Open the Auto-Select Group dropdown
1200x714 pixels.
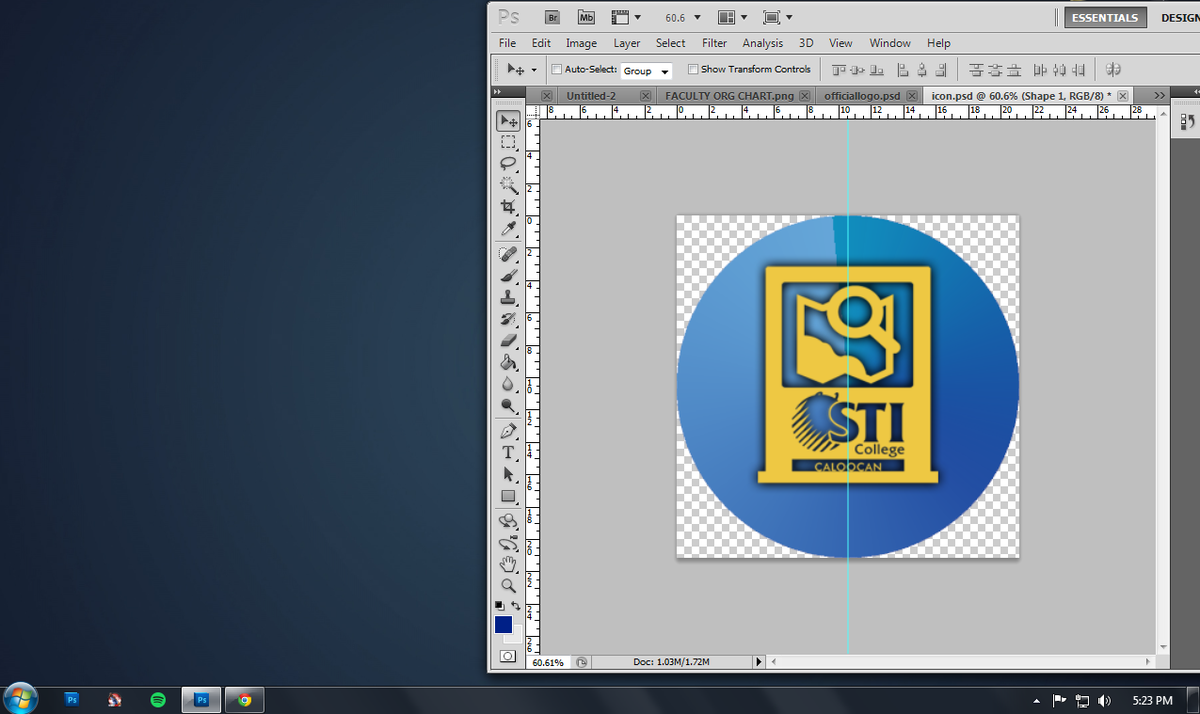[x=646, y=71]
